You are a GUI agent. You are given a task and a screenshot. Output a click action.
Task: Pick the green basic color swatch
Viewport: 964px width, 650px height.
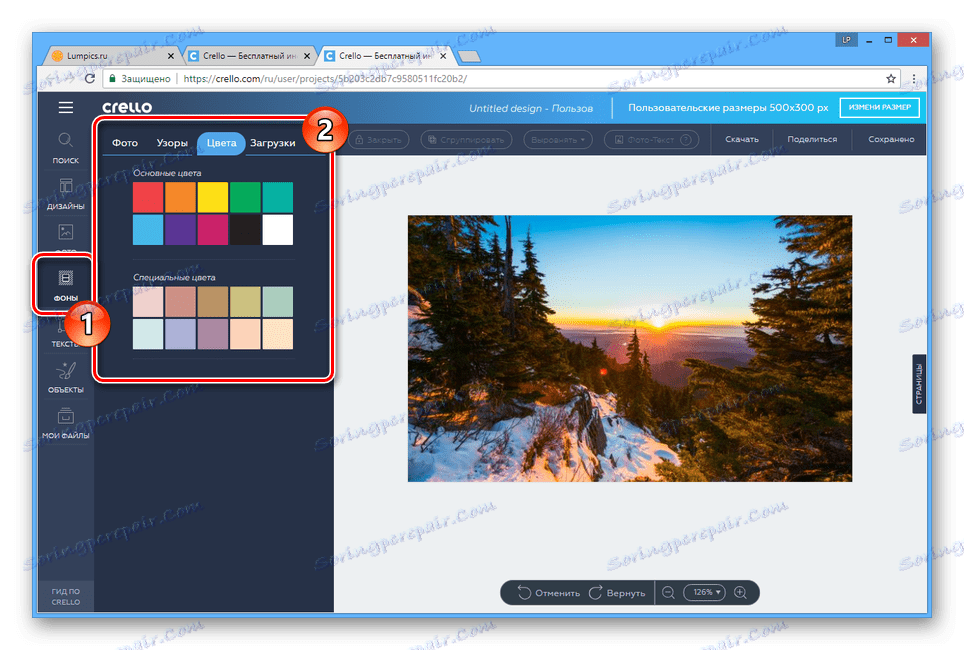pos(245,197)
